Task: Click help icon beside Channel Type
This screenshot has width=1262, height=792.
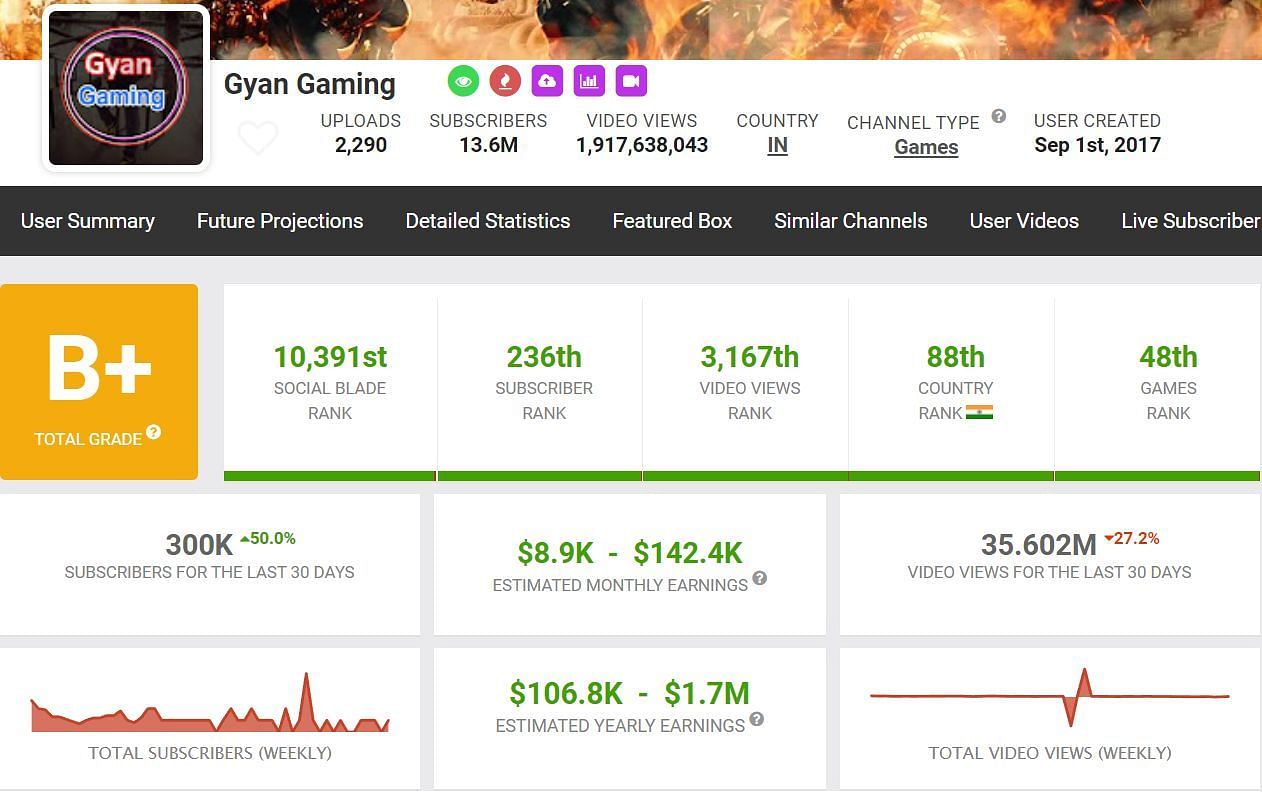Action: [x=998, y=116]
